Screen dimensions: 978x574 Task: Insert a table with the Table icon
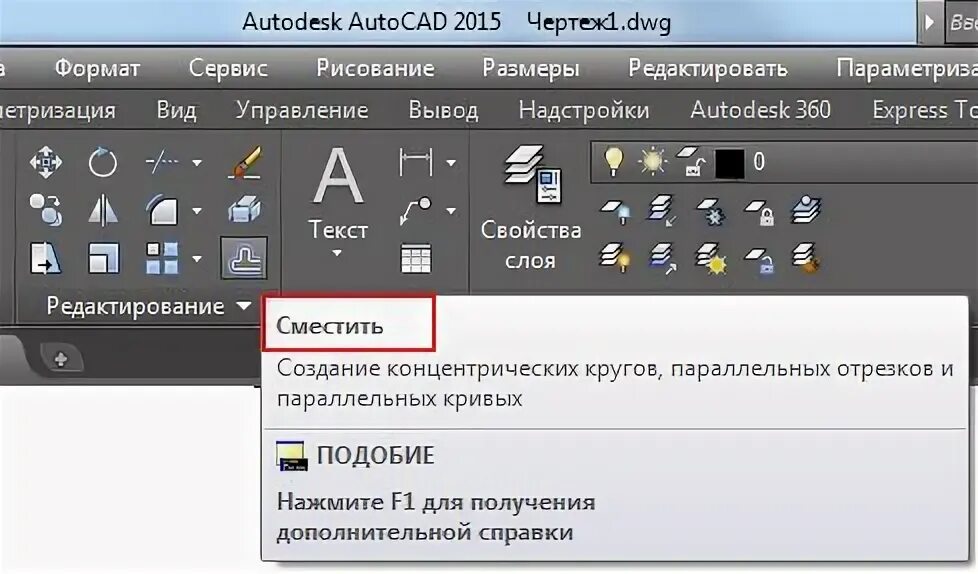coord(416,258)
